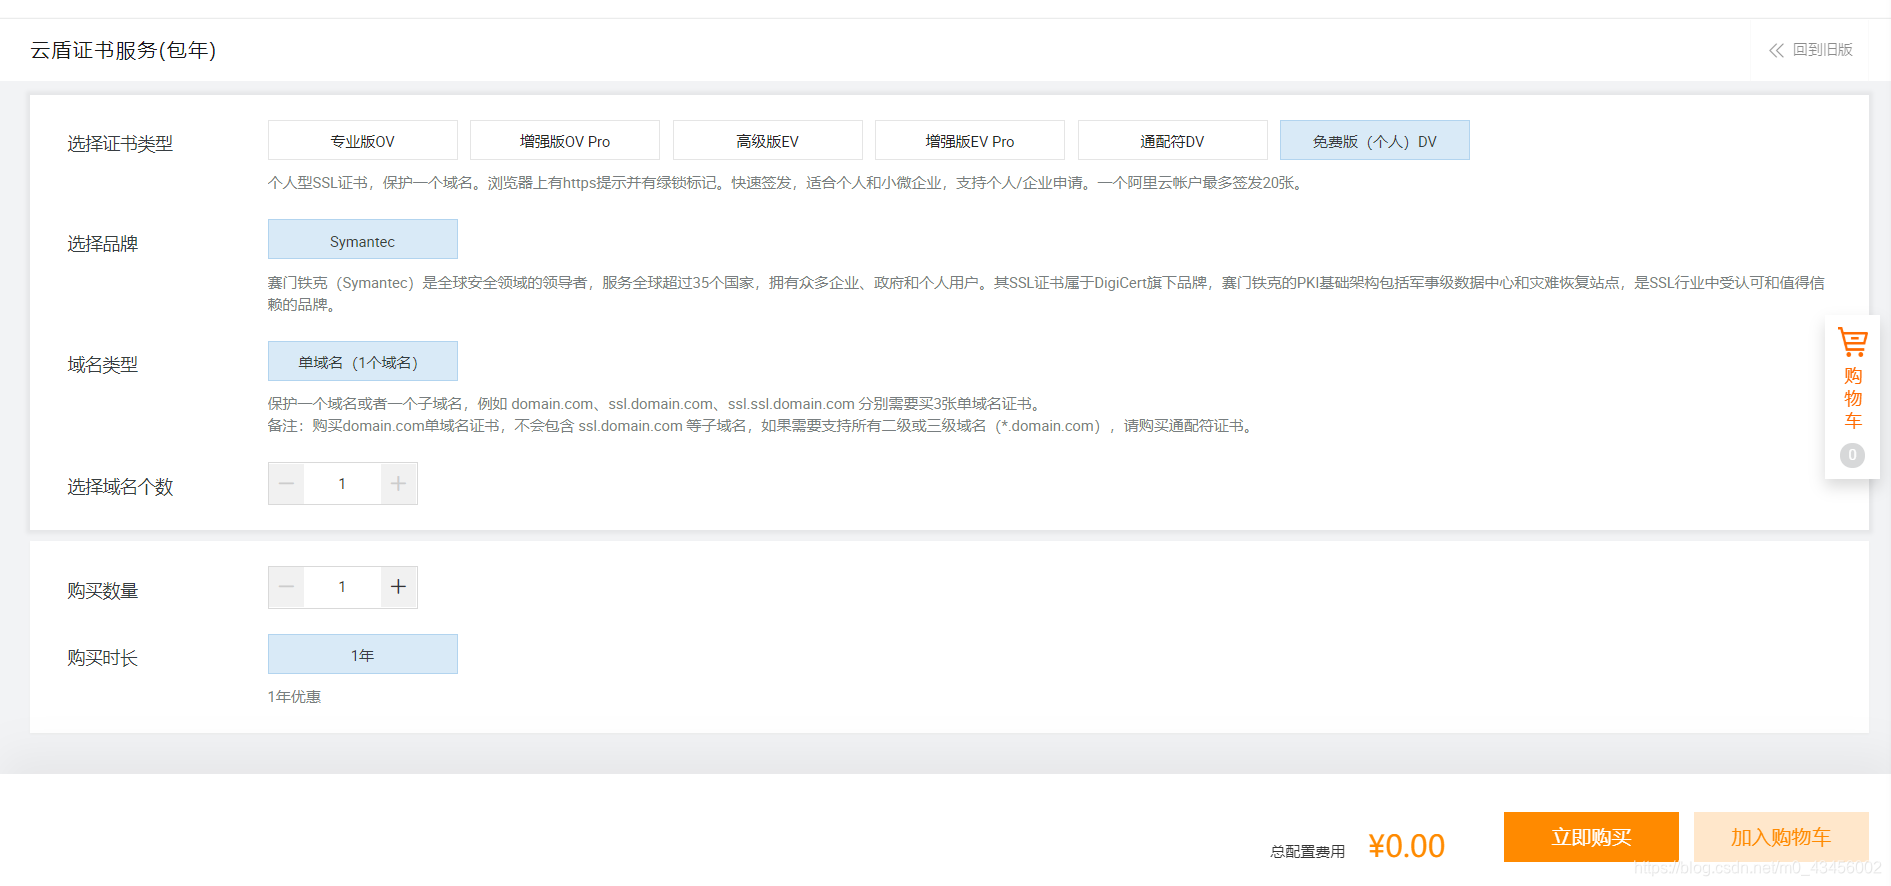Select 增强版OV Pro certificate type
The width and height of the screenshot is (1891, 886).
point(565,141)
